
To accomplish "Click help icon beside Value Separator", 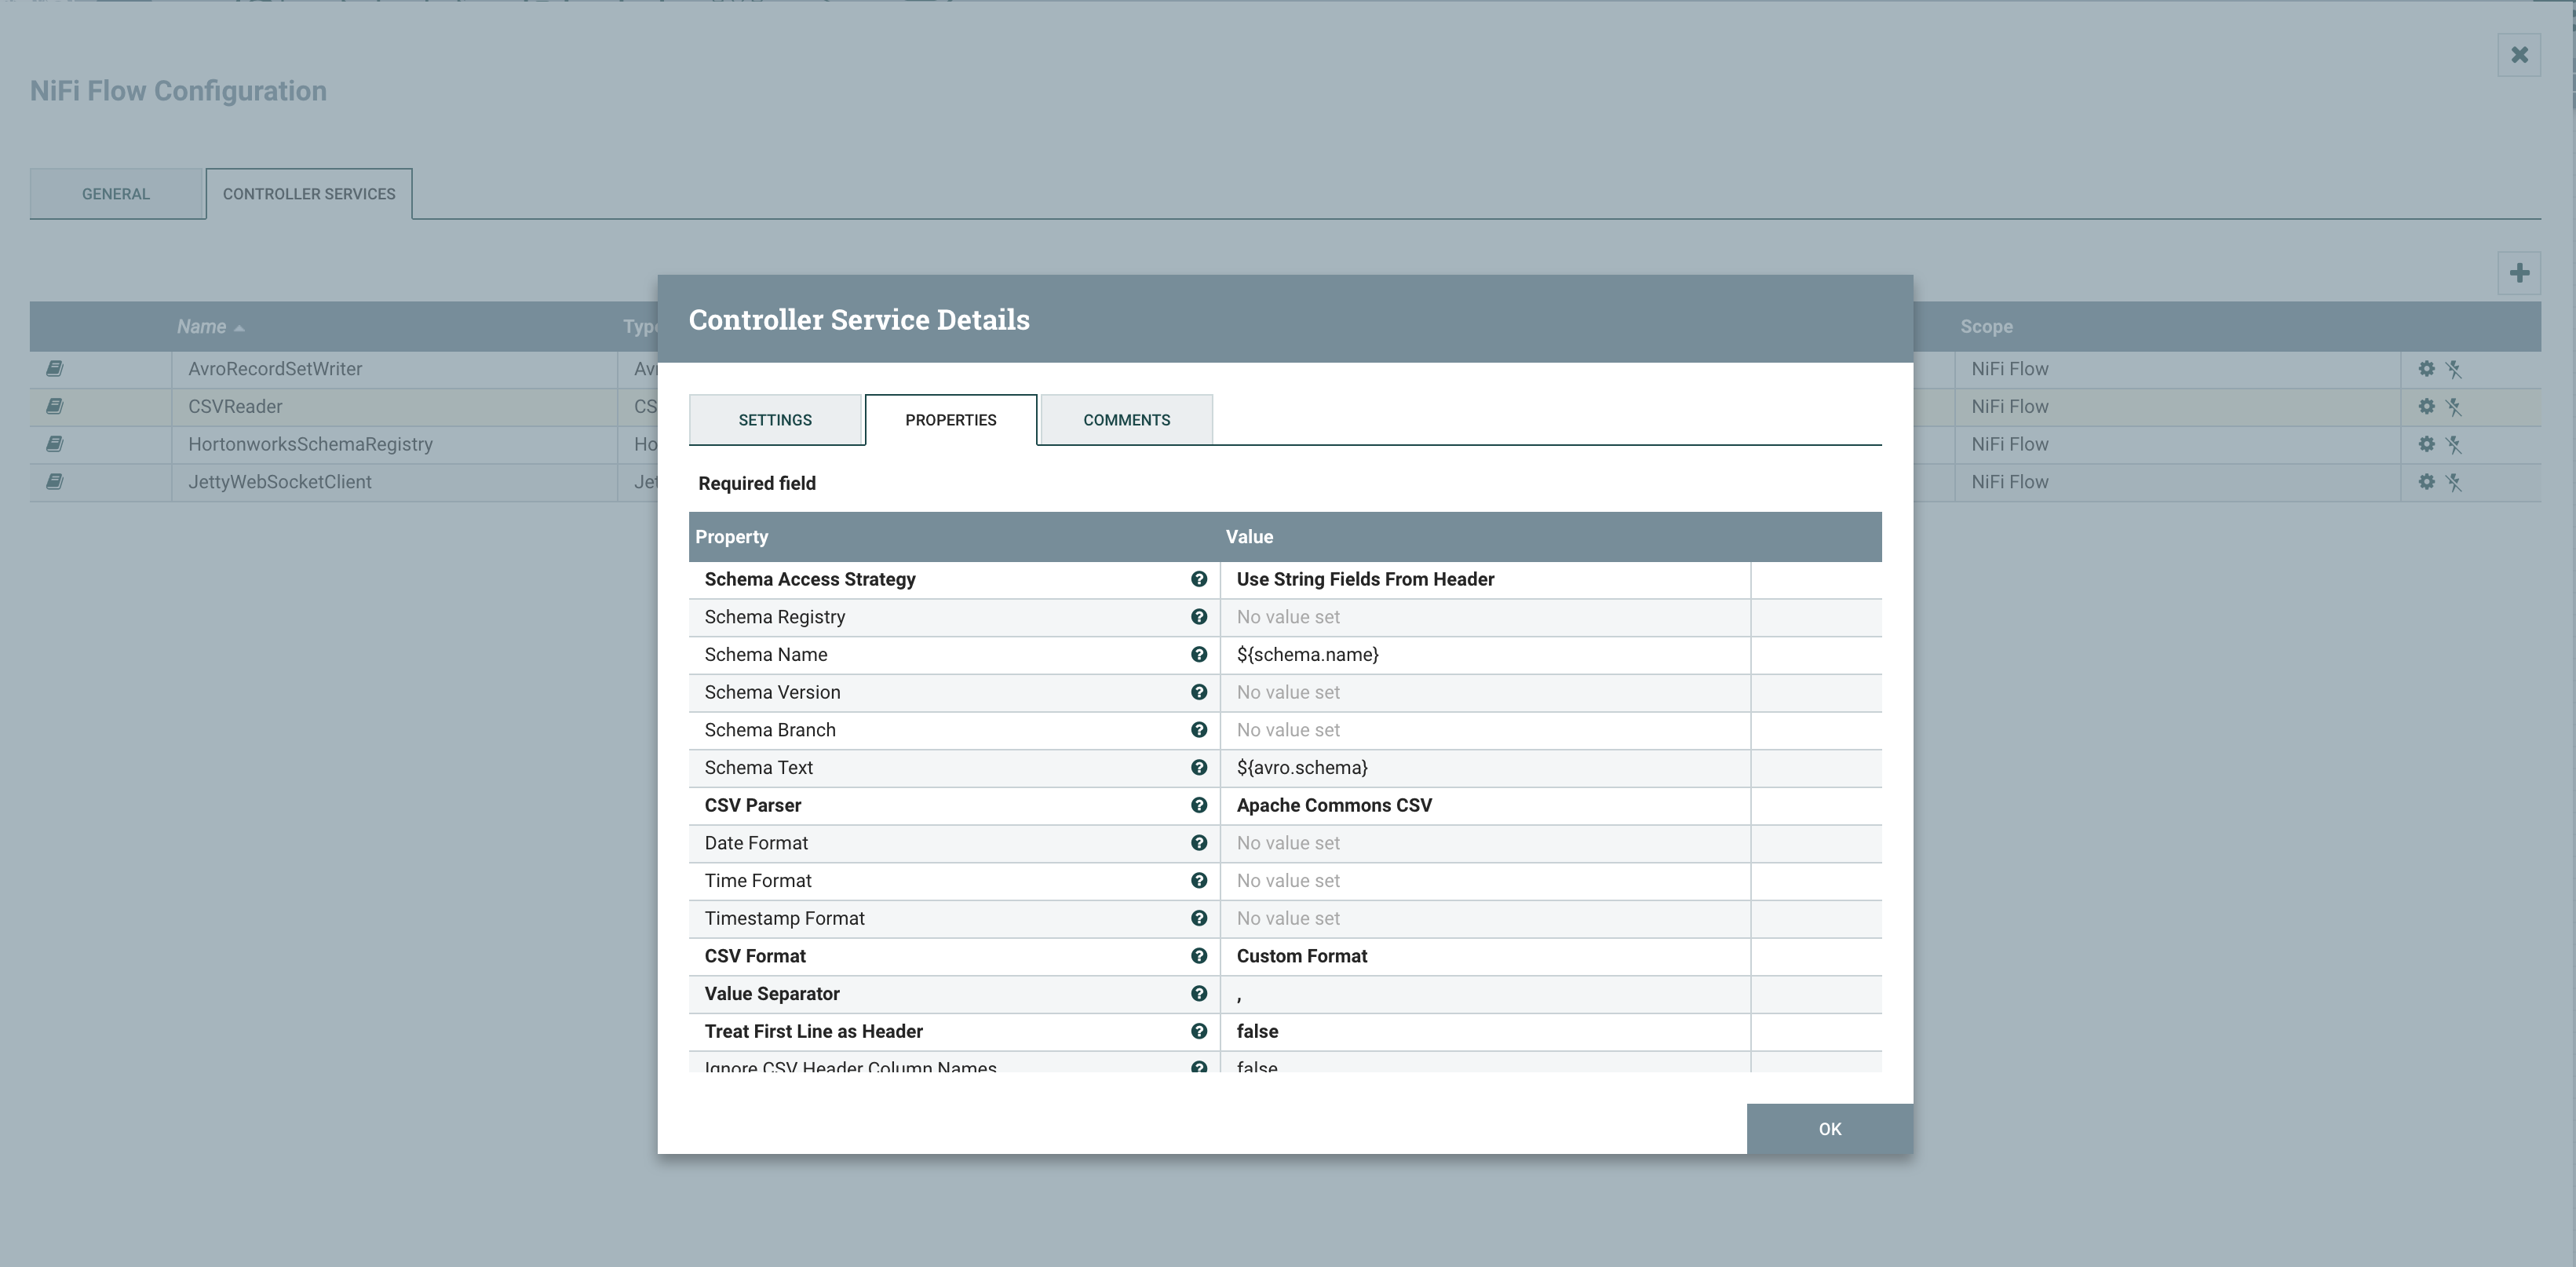I will coord(1198,993).
